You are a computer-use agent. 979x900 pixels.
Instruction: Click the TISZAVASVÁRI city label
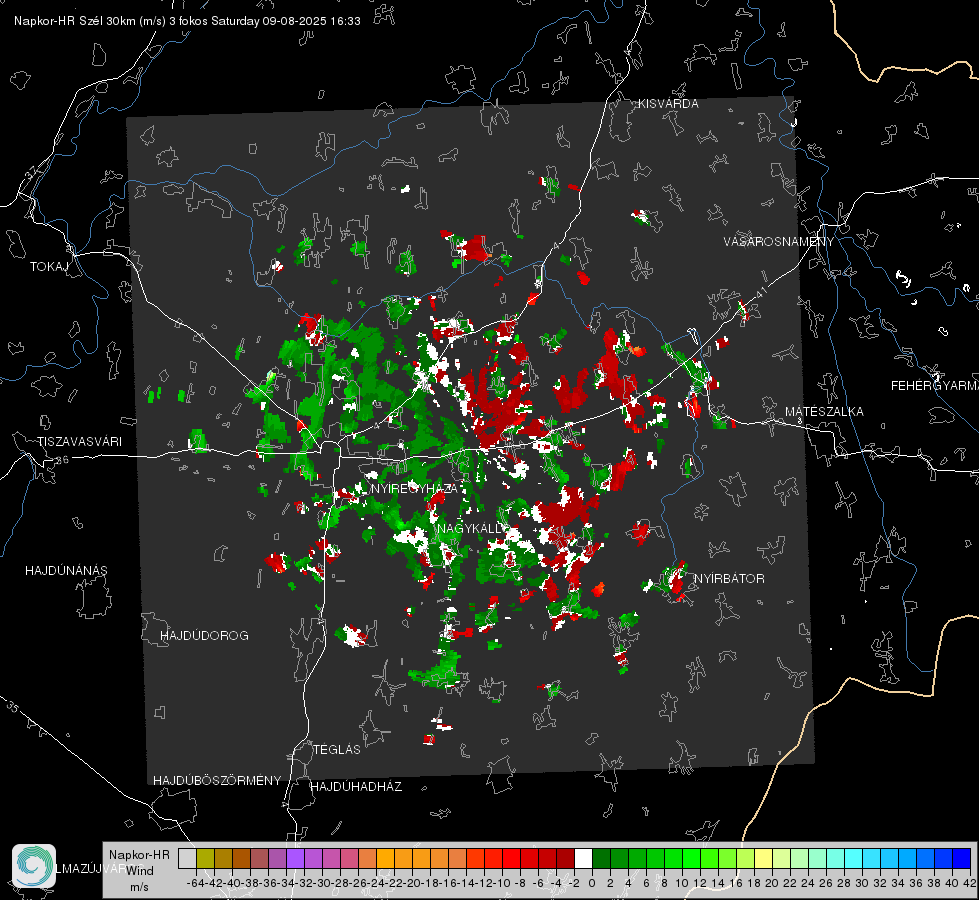(79, 442)
